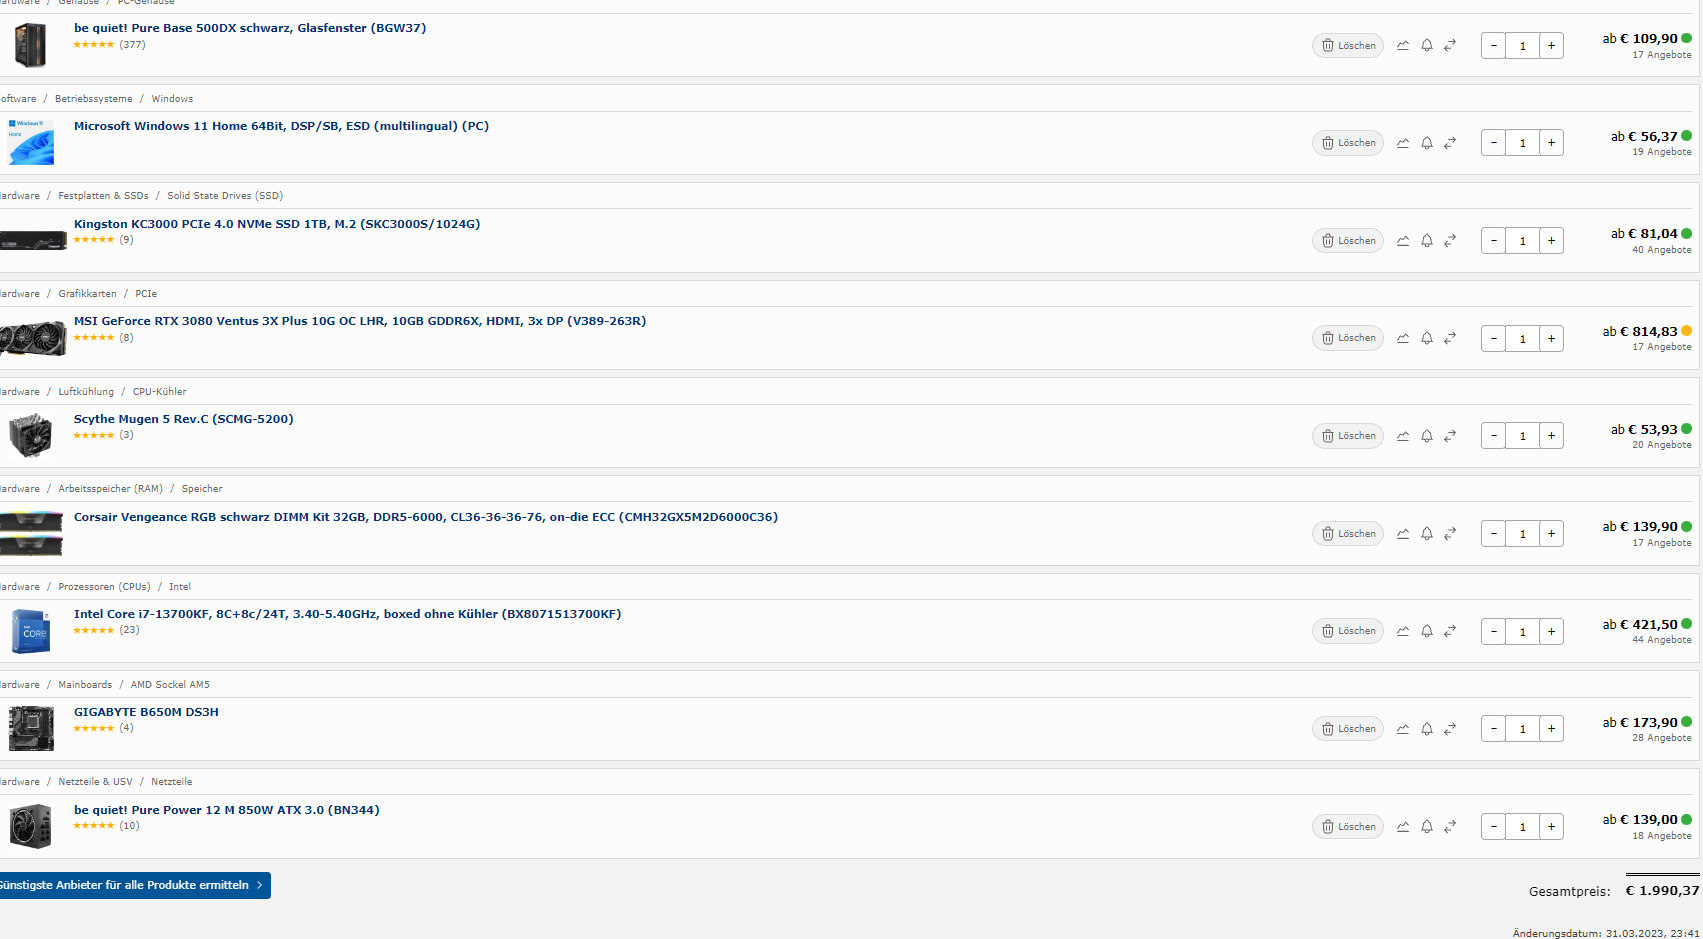Open the price history chart for Kingston KC3000 SSD
1703x939 pixels.
(1403, 240)
